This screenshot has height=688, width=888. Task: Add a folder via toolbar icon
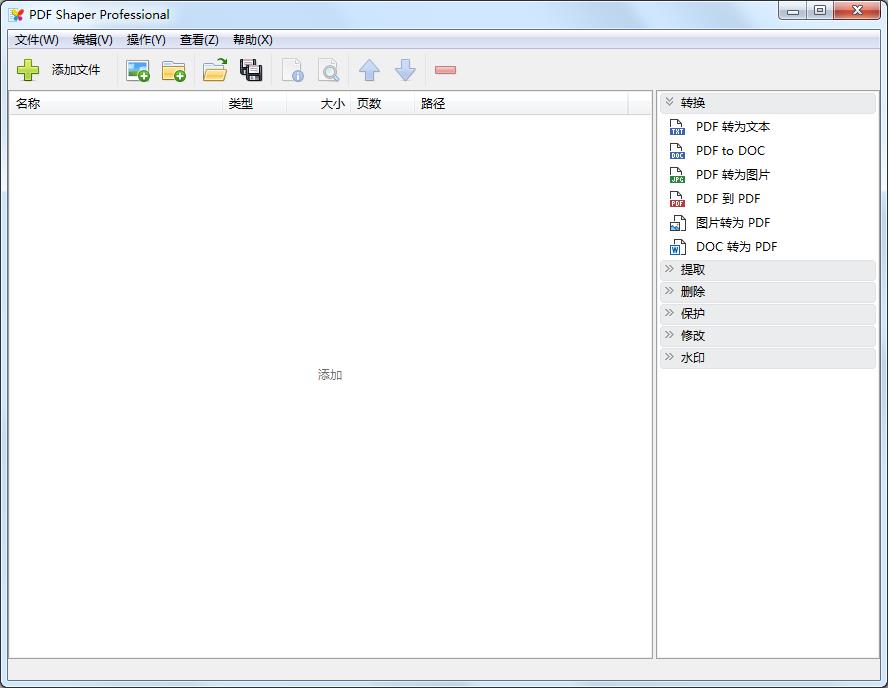[174, 71]
